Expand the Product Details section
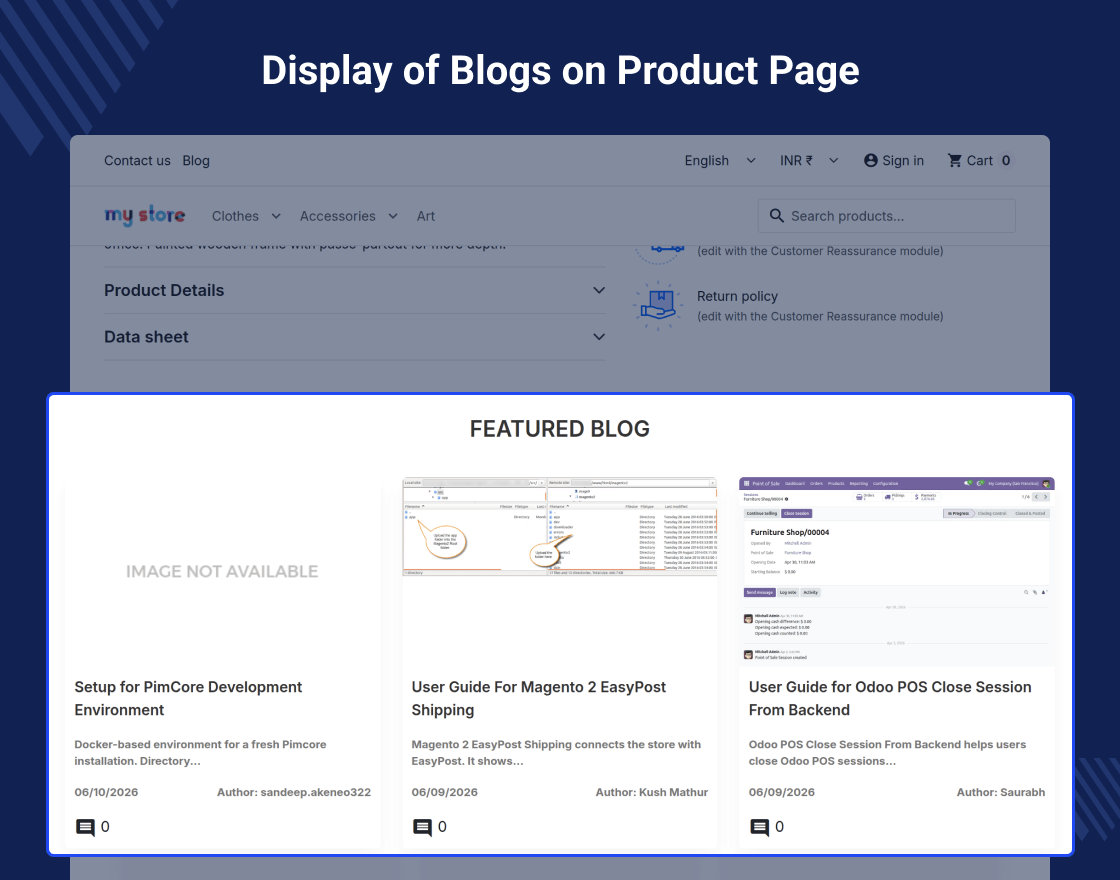This screenshot has width=1120, height=880. click(x=354, y=290)
